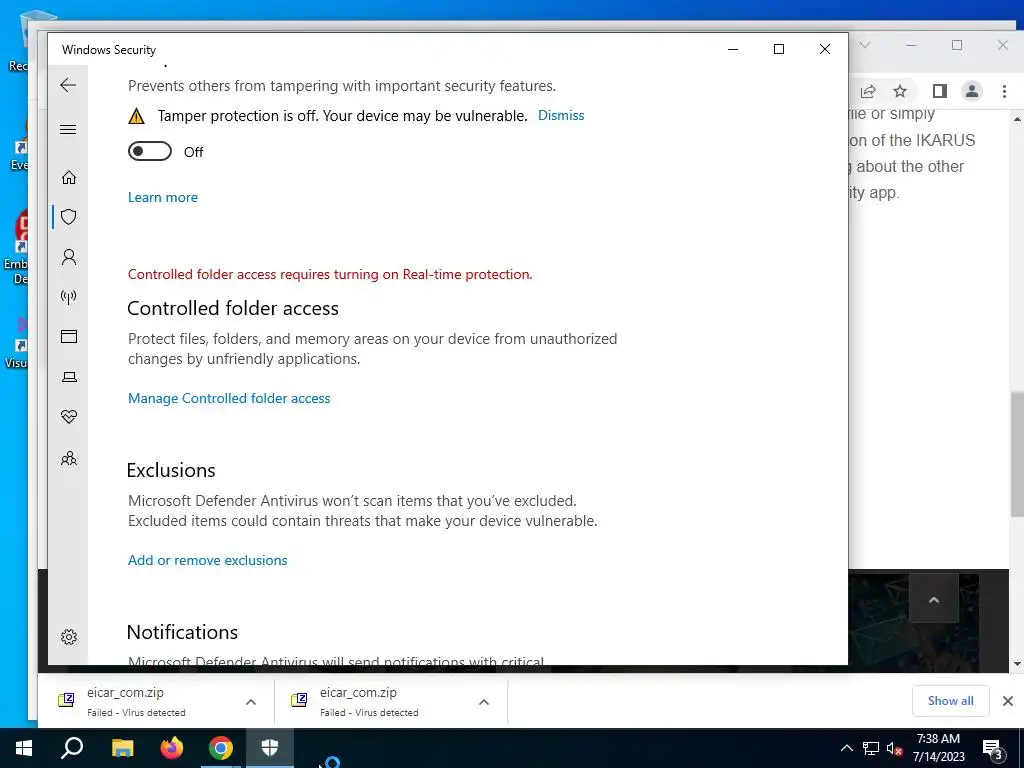1024x768 pixels.
Task: Open the clock showing 7:38 AM
Action: coord(938,748)
